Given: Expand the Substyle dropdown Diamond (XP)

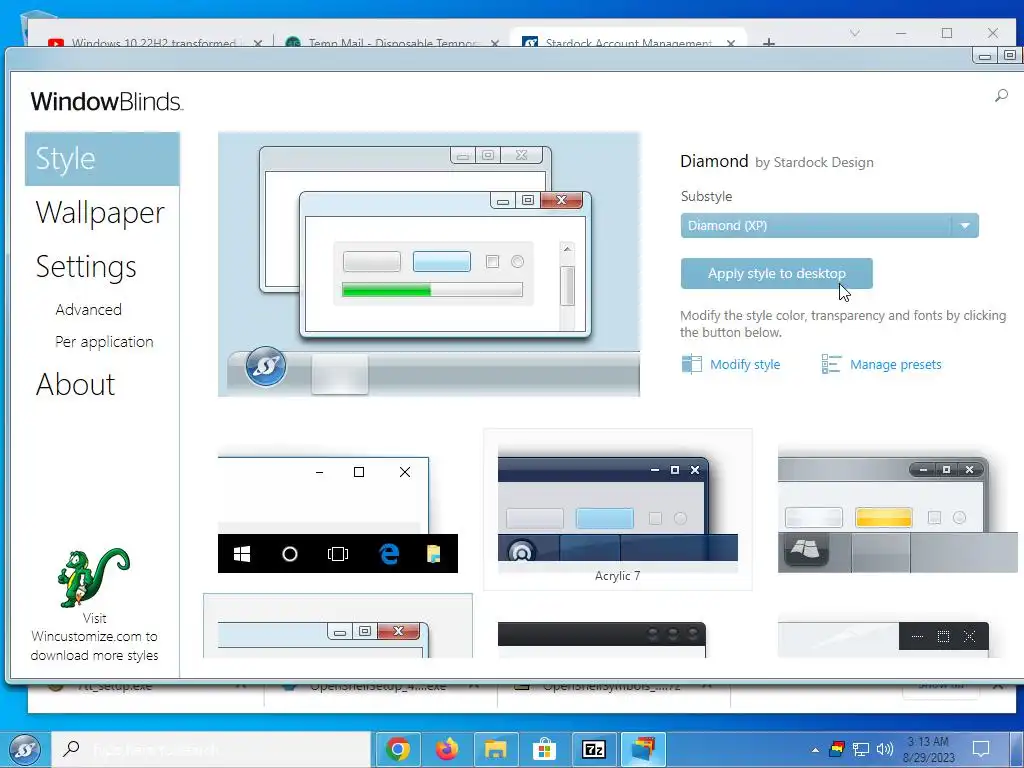Looking at the screenshot, I should point(829,225).
